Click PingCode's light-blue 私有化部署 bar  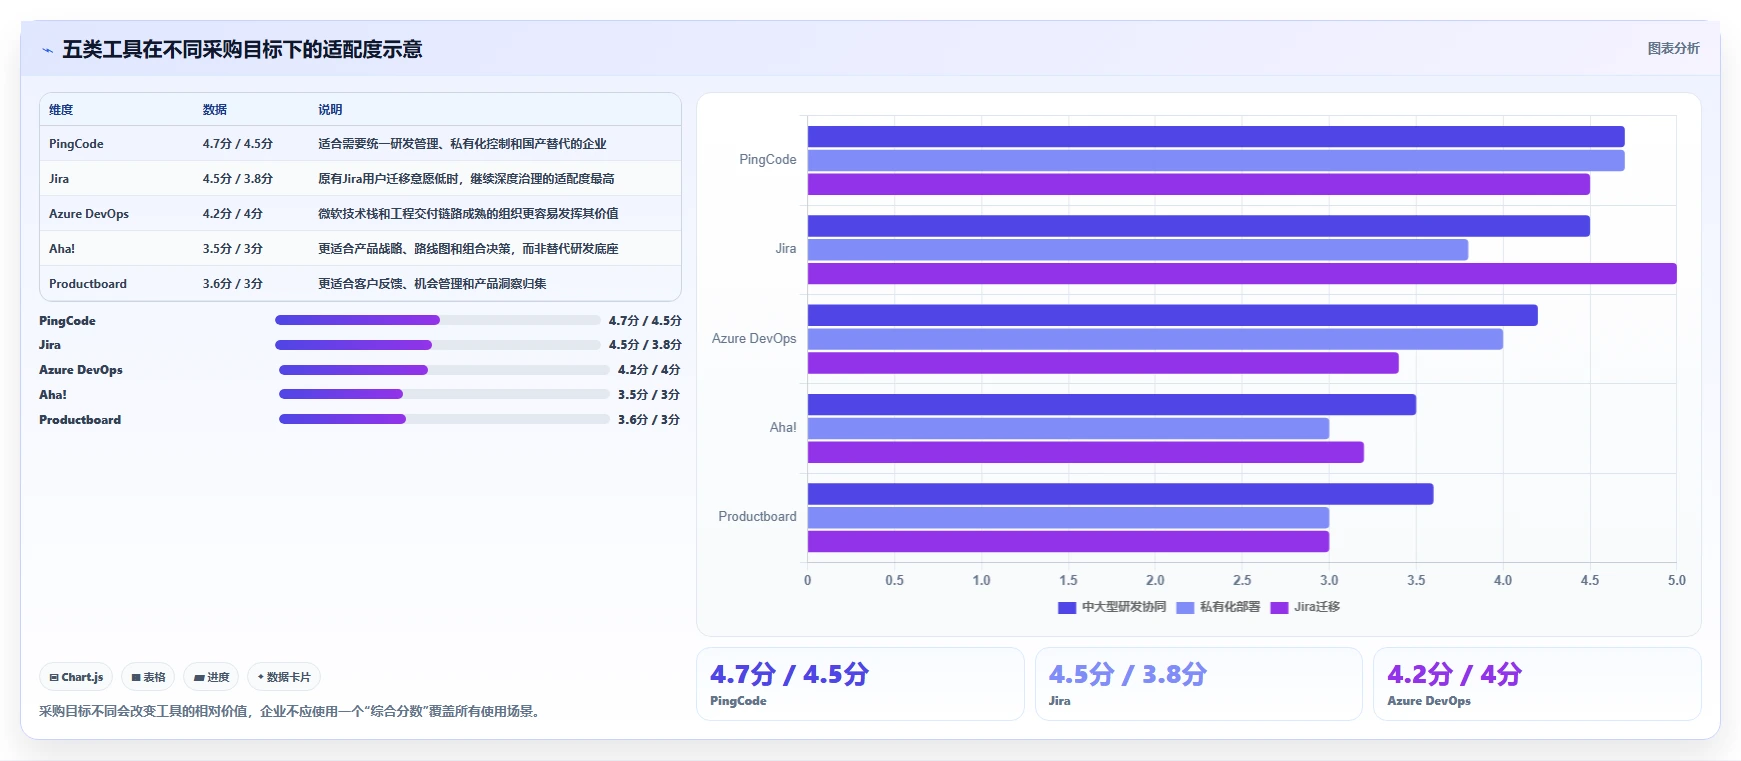tap(1216, 160)
